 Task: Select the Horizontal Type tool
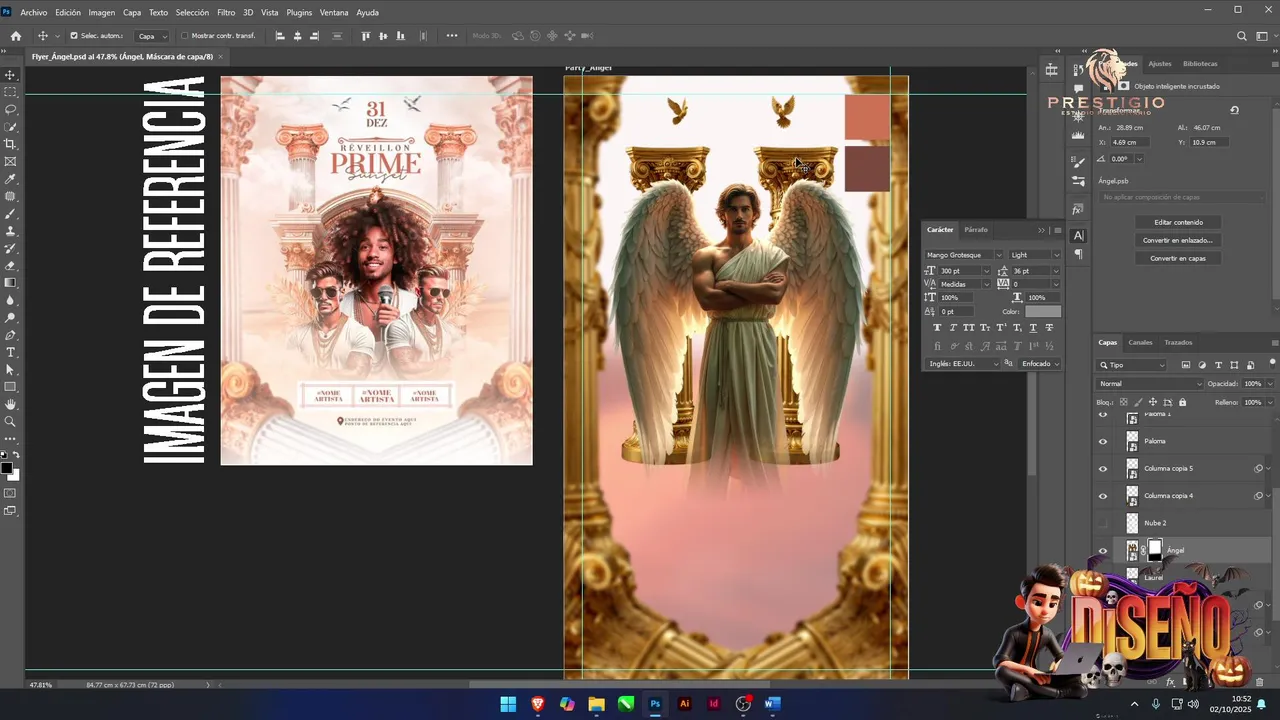click(x=10, y=352)
